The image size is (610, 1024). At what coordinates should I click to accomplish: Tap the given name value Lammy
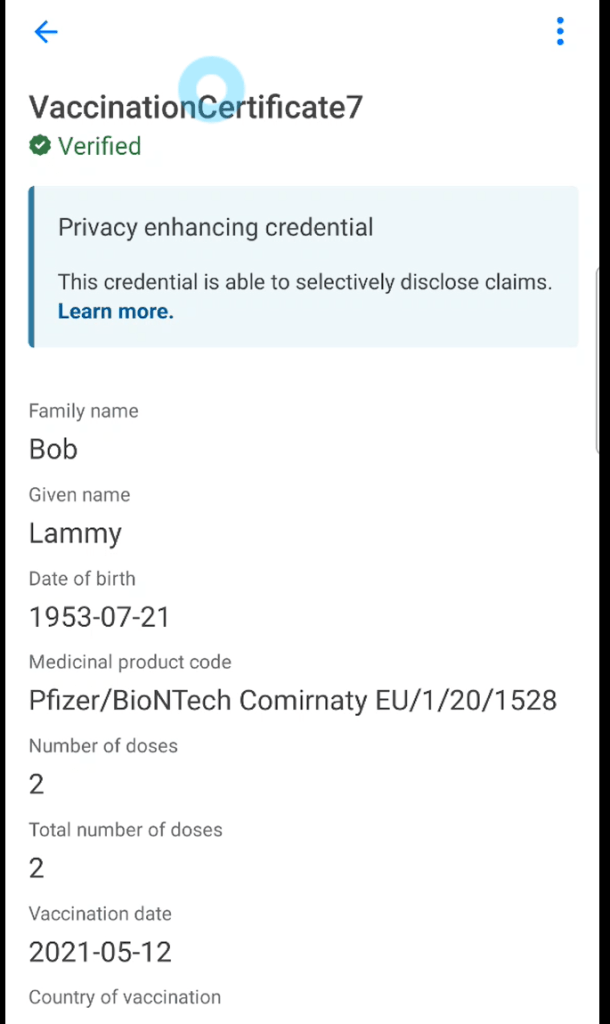point(75,533)
